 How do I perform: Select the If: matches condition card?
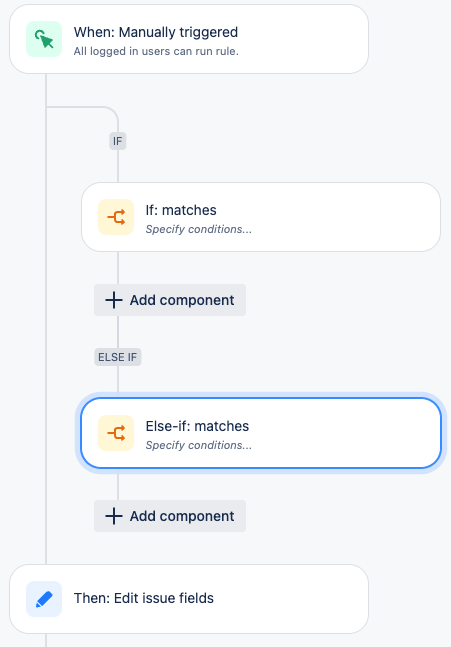[261, 217]
